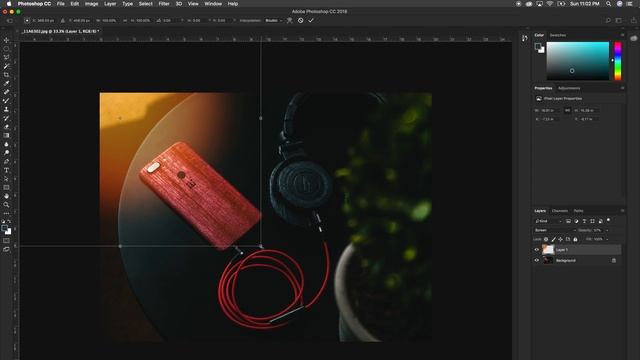
Task: Switch to warp mode icon
Action: 289,20
